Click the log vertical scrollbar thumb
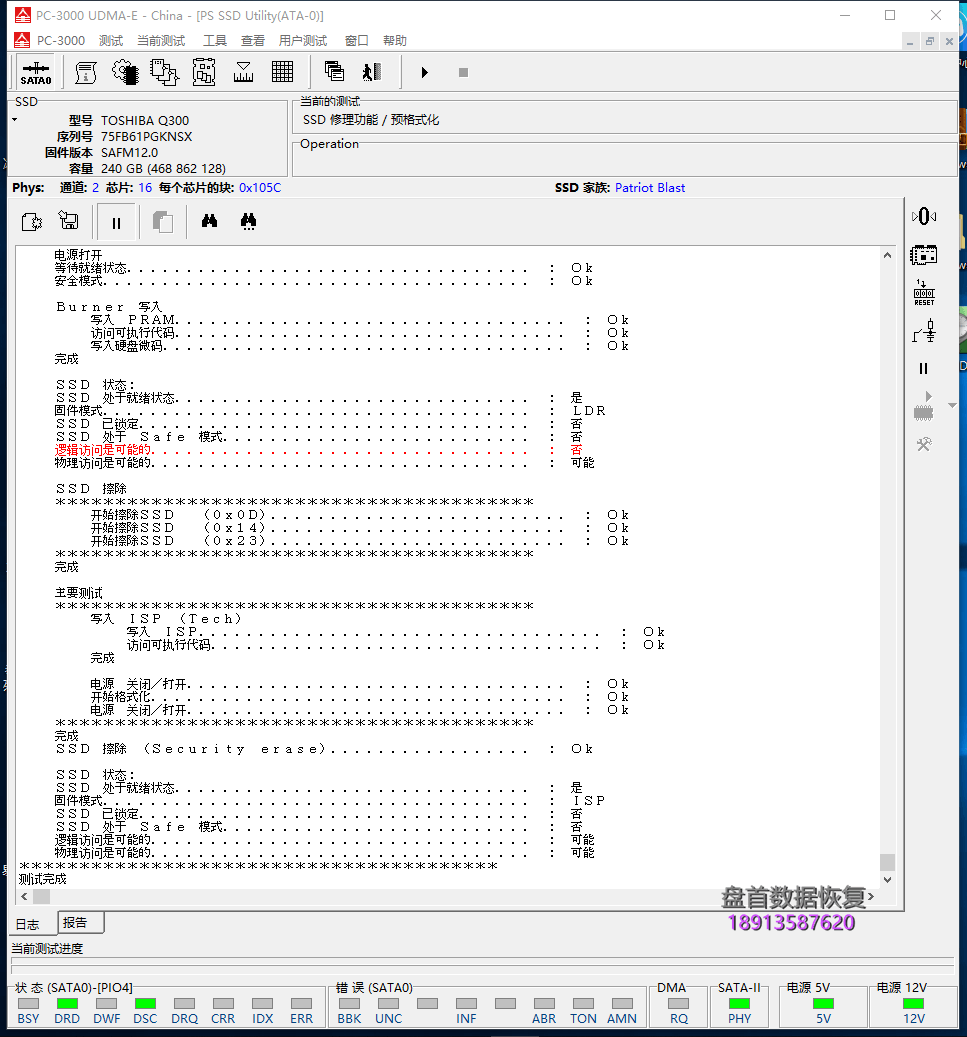The height and width of the screenshot is (1037, 967). tap(888, 862)
